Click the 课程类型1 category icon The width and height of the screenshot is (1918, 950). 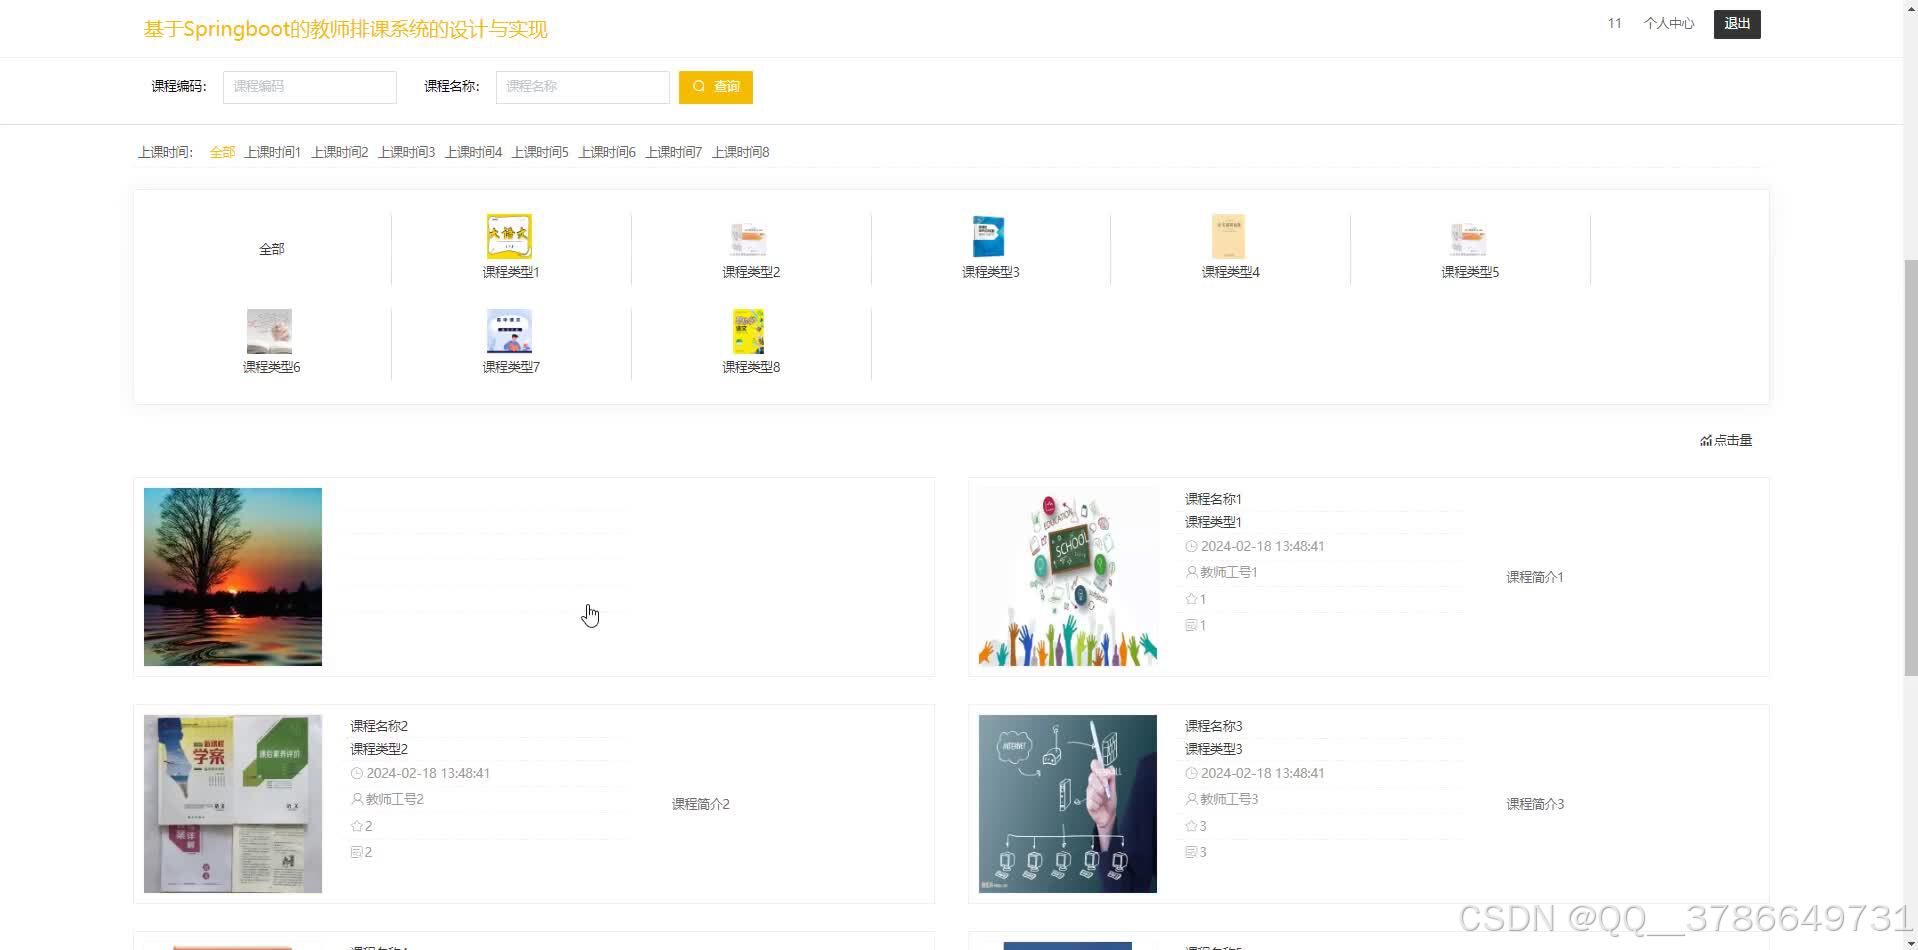tap(509, 237)
